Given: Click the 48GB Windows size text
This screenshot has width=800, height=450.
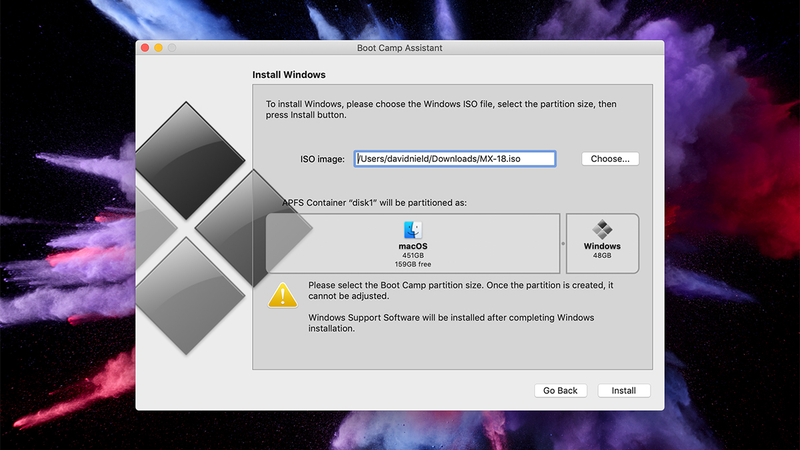Looking at the screenshot, I should (602, 256).
